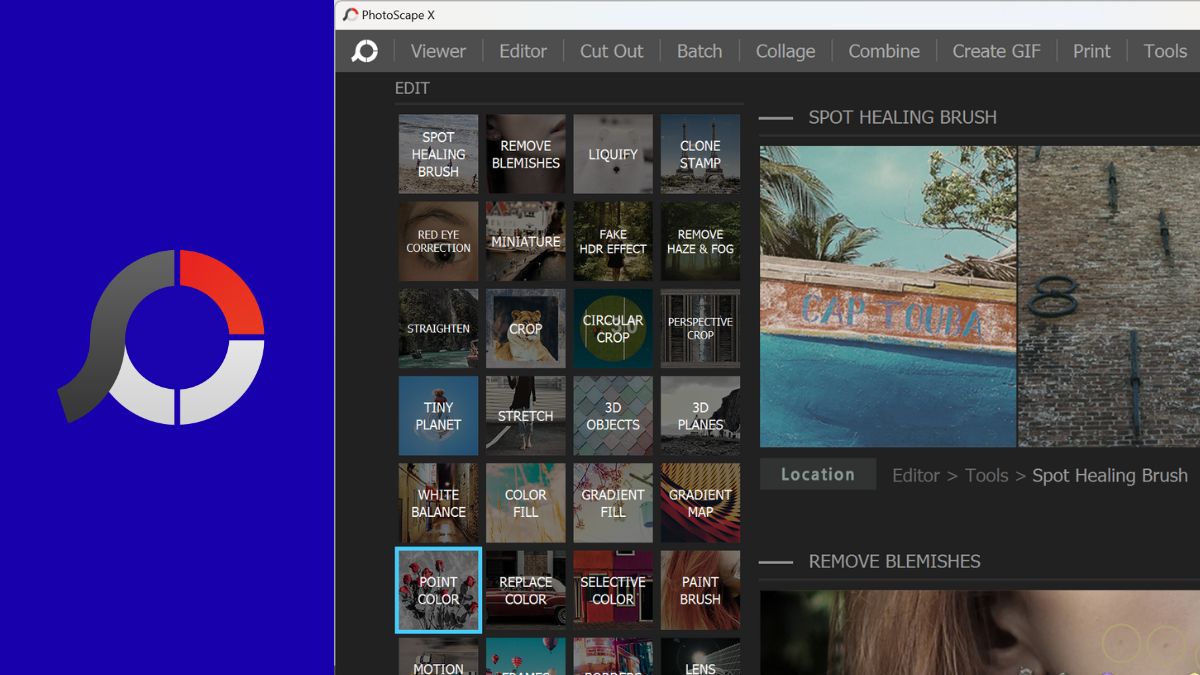Viewport: 1200px width, 675px height.
Task: Open the Tiny Planet effect tile
Action: (438, 415)
